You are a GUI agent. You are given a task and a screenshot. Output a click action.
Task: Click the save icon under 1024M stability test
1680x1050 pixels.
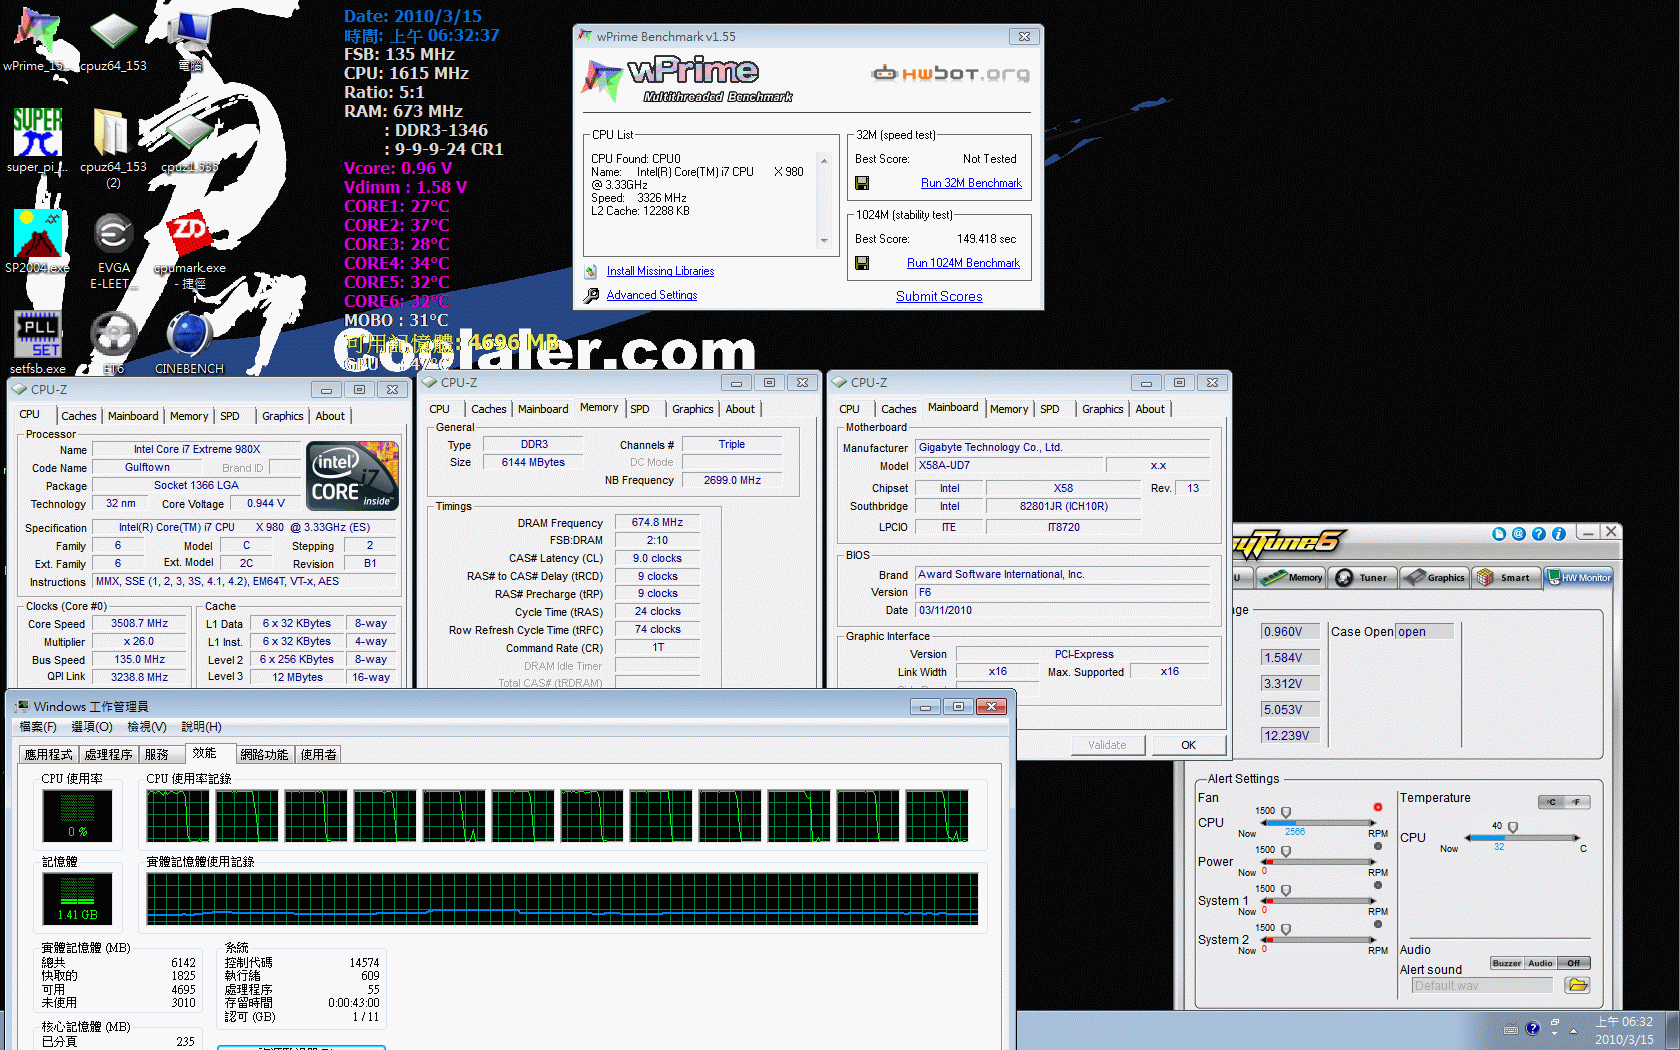tap(862, 263)
